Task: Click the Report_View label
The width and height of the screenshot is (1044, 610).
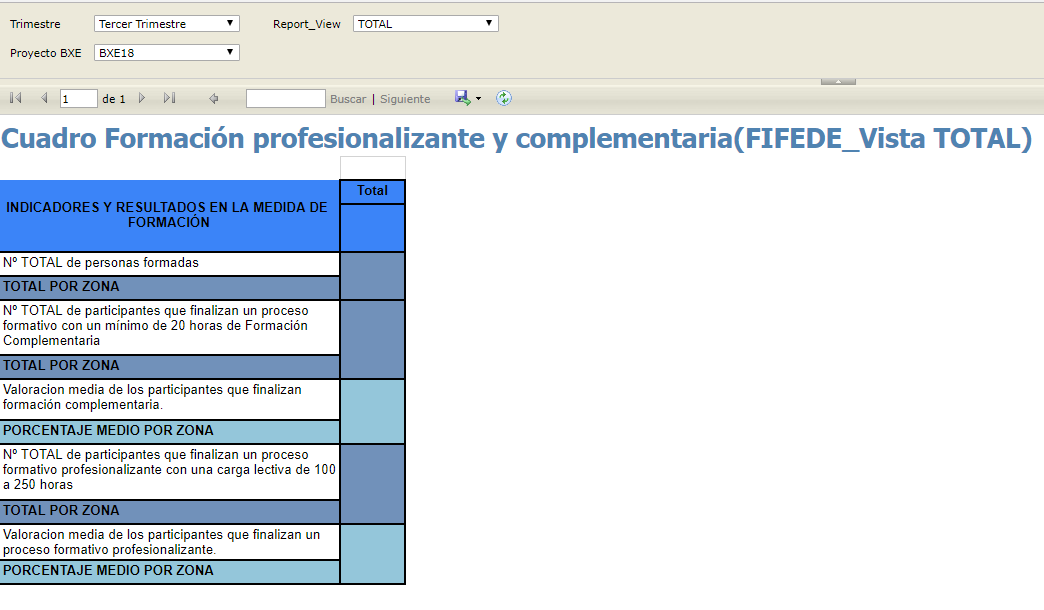Action: pos(306,24)
